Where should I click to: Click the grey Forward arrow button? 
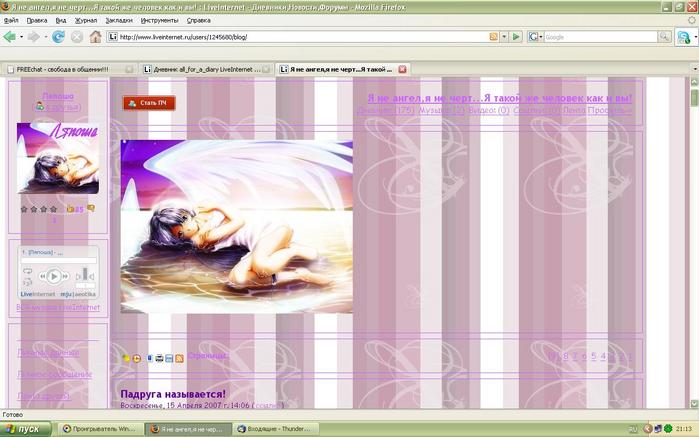click(x=33, y=37)
